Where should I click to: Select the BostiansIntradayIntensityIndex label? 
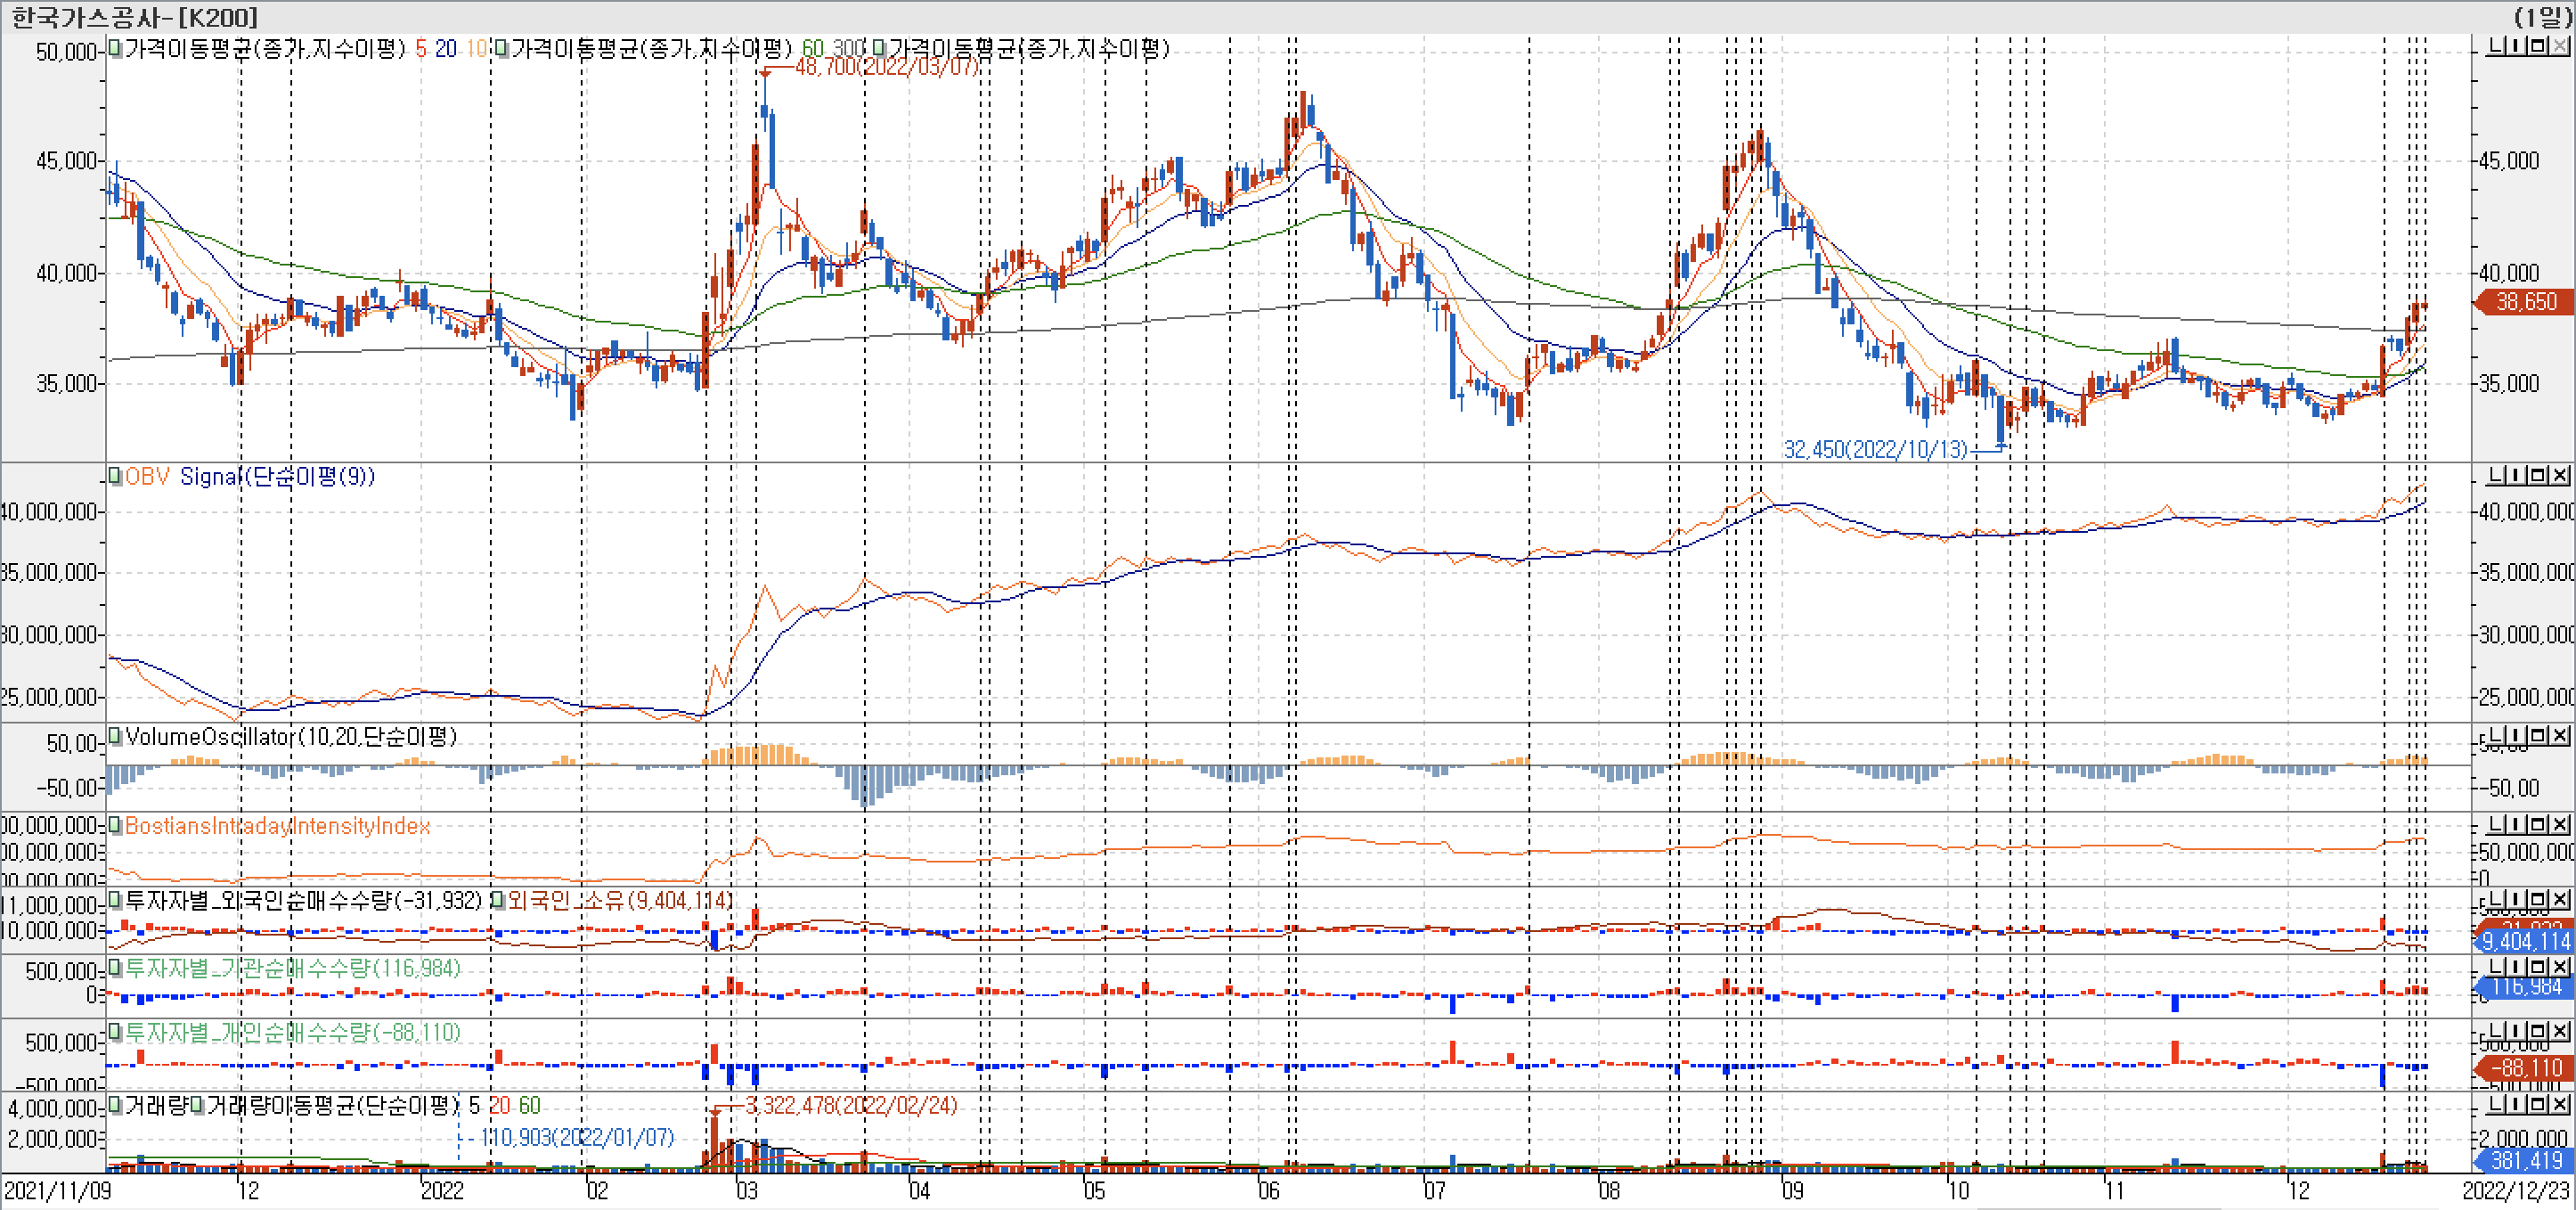click(277, 826)
